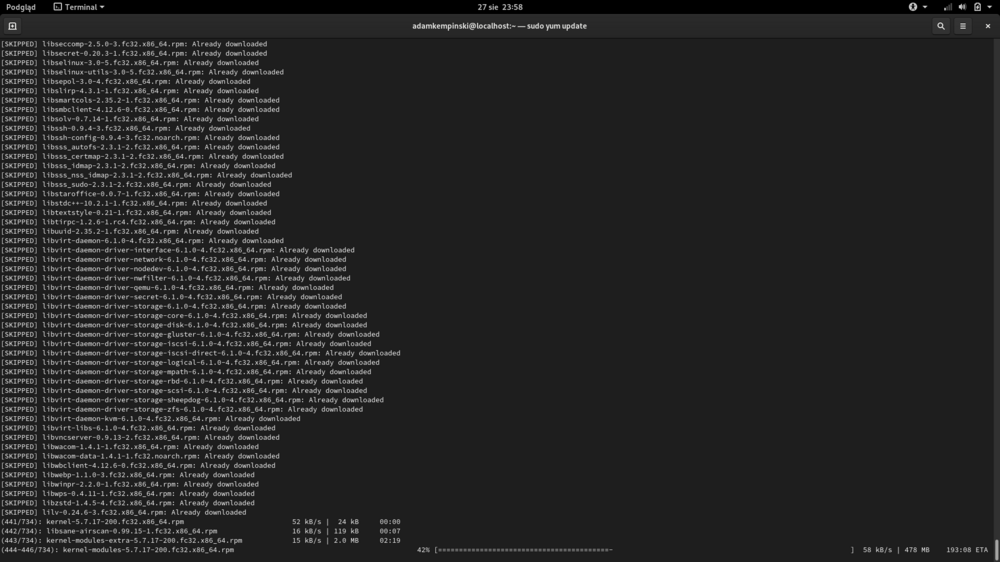Open a new terminal tab with the plus button

pyautogui.click(x=12, y=26)
